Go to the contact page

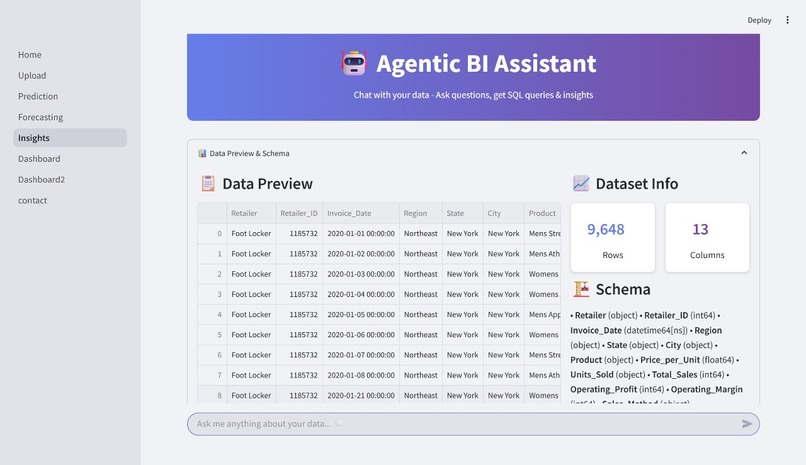(x=32, y=200)
